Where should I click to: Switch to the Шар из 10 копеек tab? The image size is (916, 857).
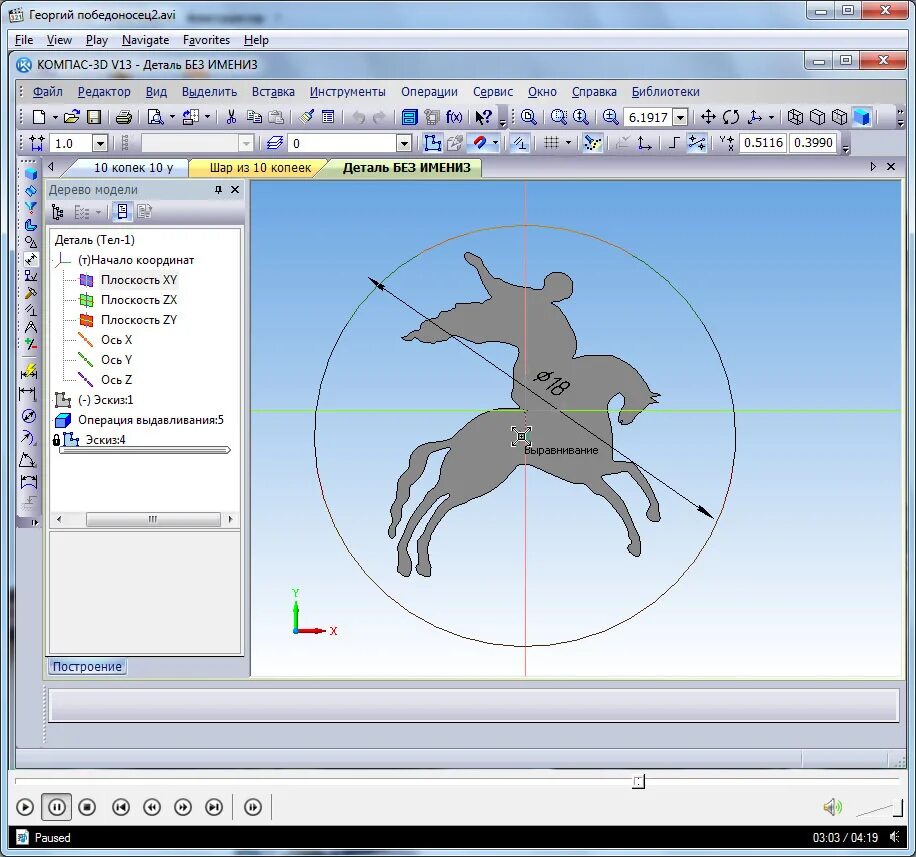pyautogui.click(x=260, y=168)
